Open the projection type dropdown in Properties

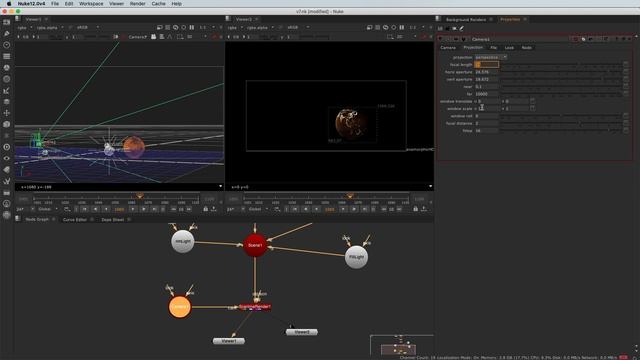491,57
